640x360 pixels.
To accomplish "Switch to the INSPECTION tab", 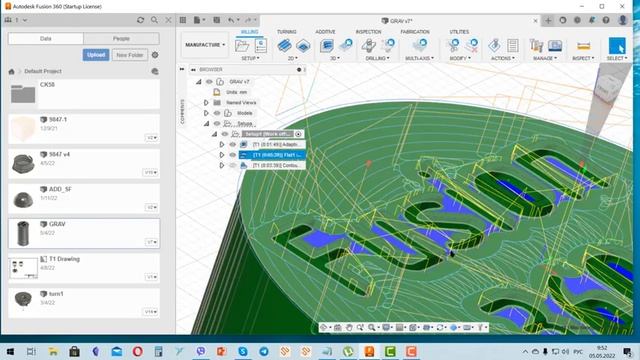I will [369, 32].
